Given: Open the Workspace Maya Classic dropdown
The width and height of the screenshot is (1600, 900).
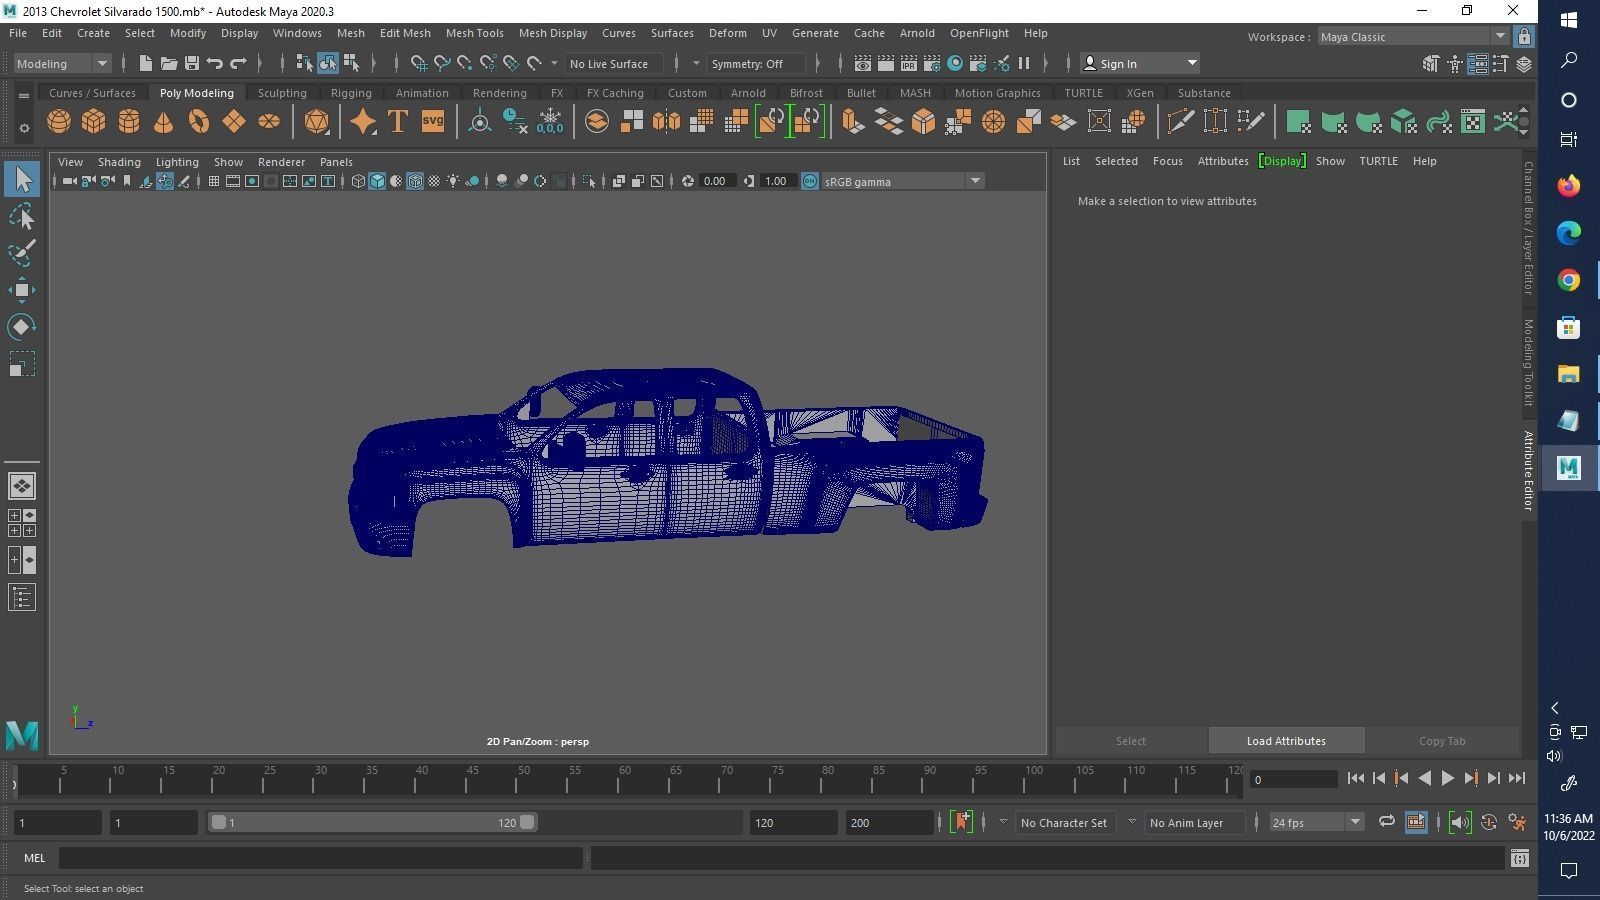Looking at the screenshot, I should (1412, 36).
